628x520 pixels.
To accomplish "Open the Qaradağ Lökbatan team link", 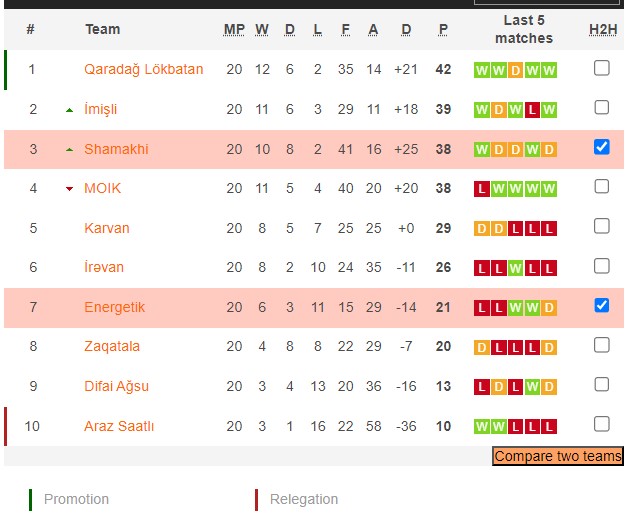I will click(x=143, y=69).
